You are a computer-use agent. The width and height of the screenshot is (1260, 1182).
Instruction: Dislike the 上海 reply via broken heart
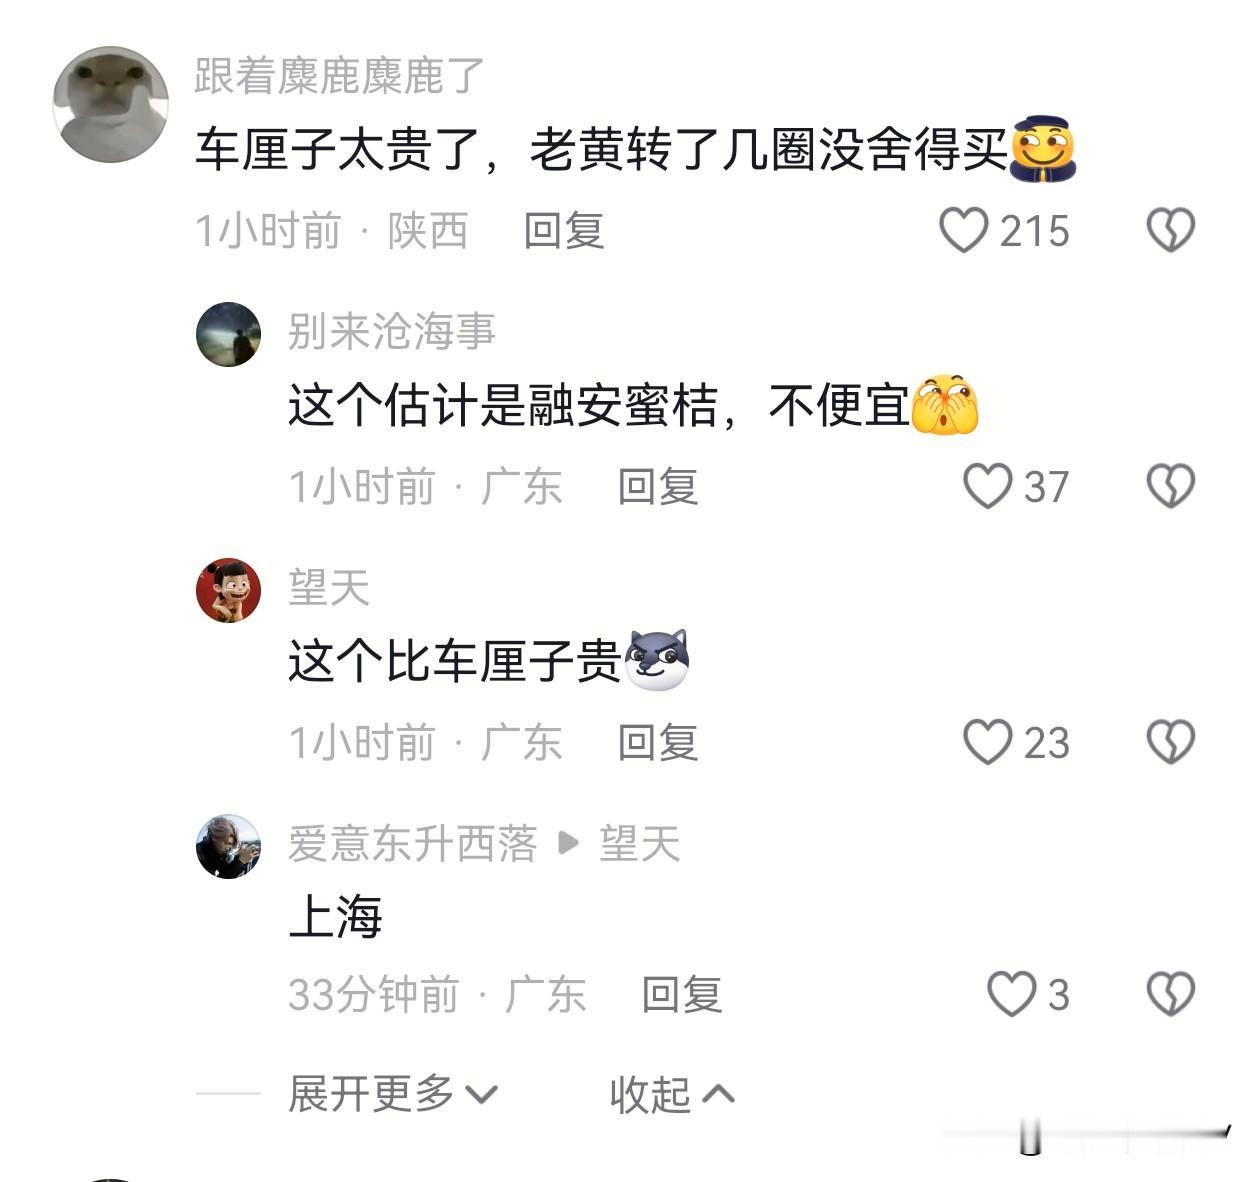[x=1170, y=994]
